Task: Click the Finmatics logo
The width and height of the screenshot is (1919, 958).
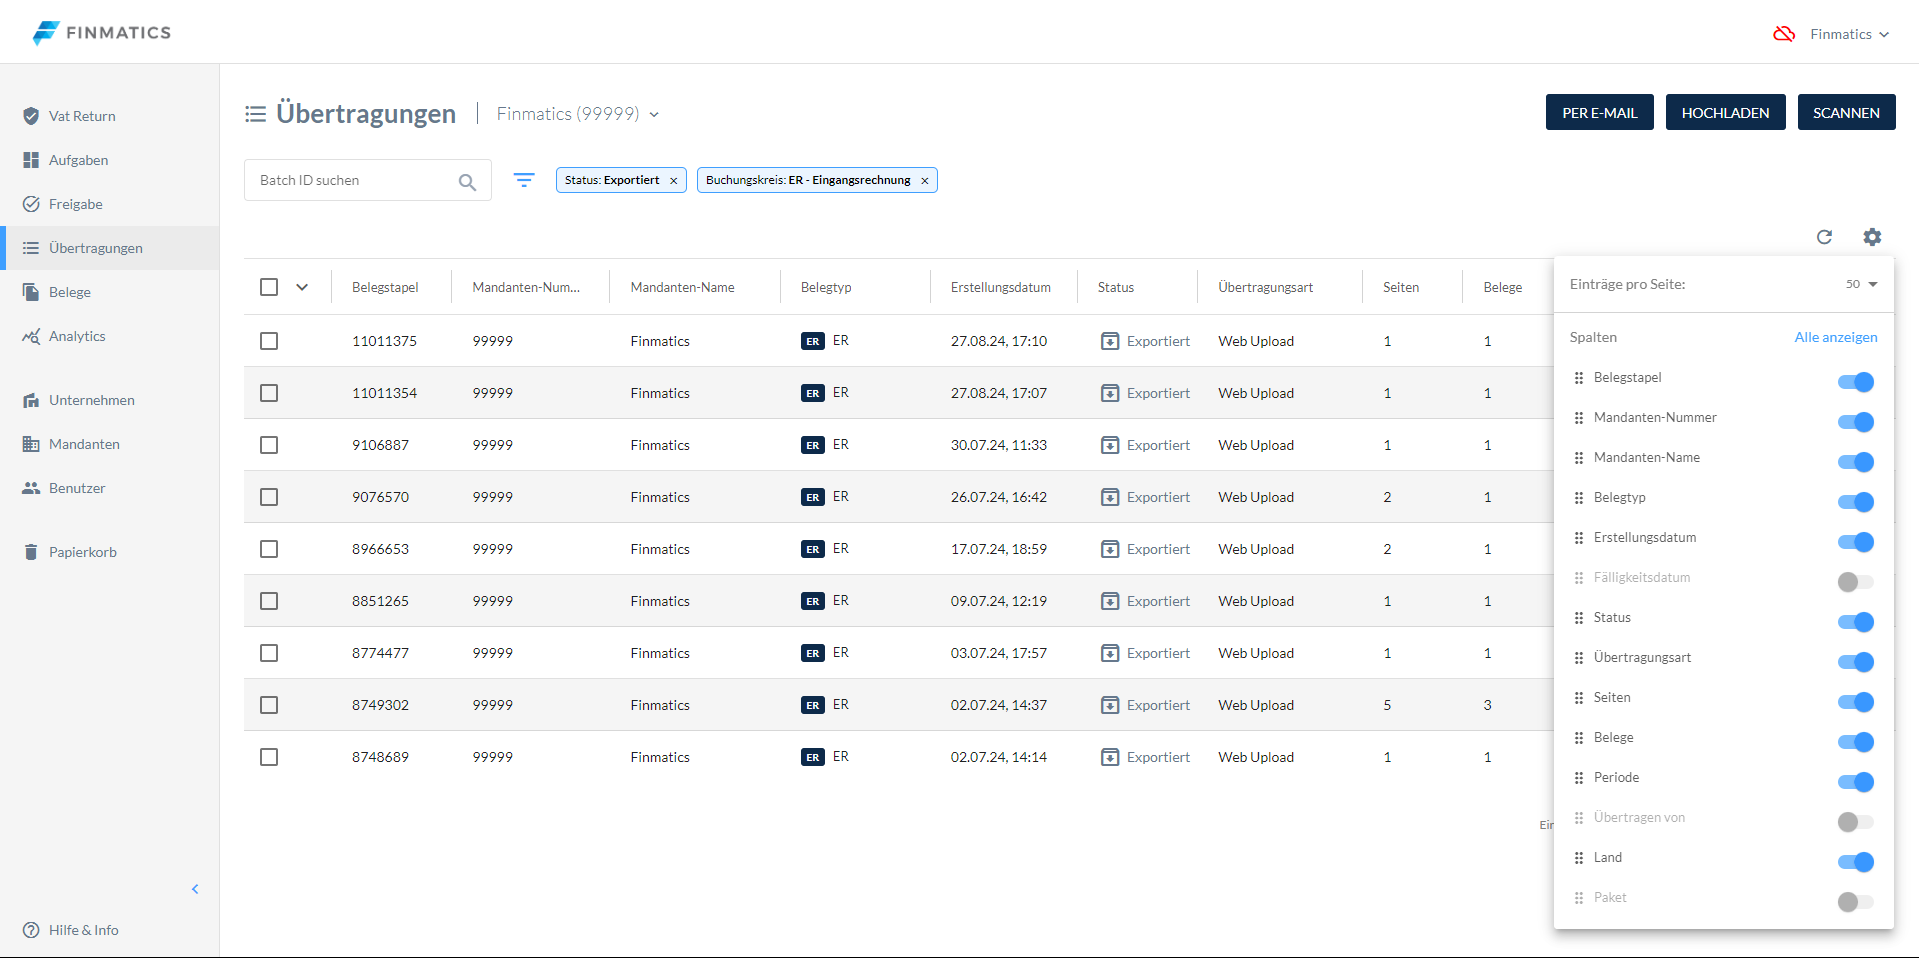Action: 101,32
